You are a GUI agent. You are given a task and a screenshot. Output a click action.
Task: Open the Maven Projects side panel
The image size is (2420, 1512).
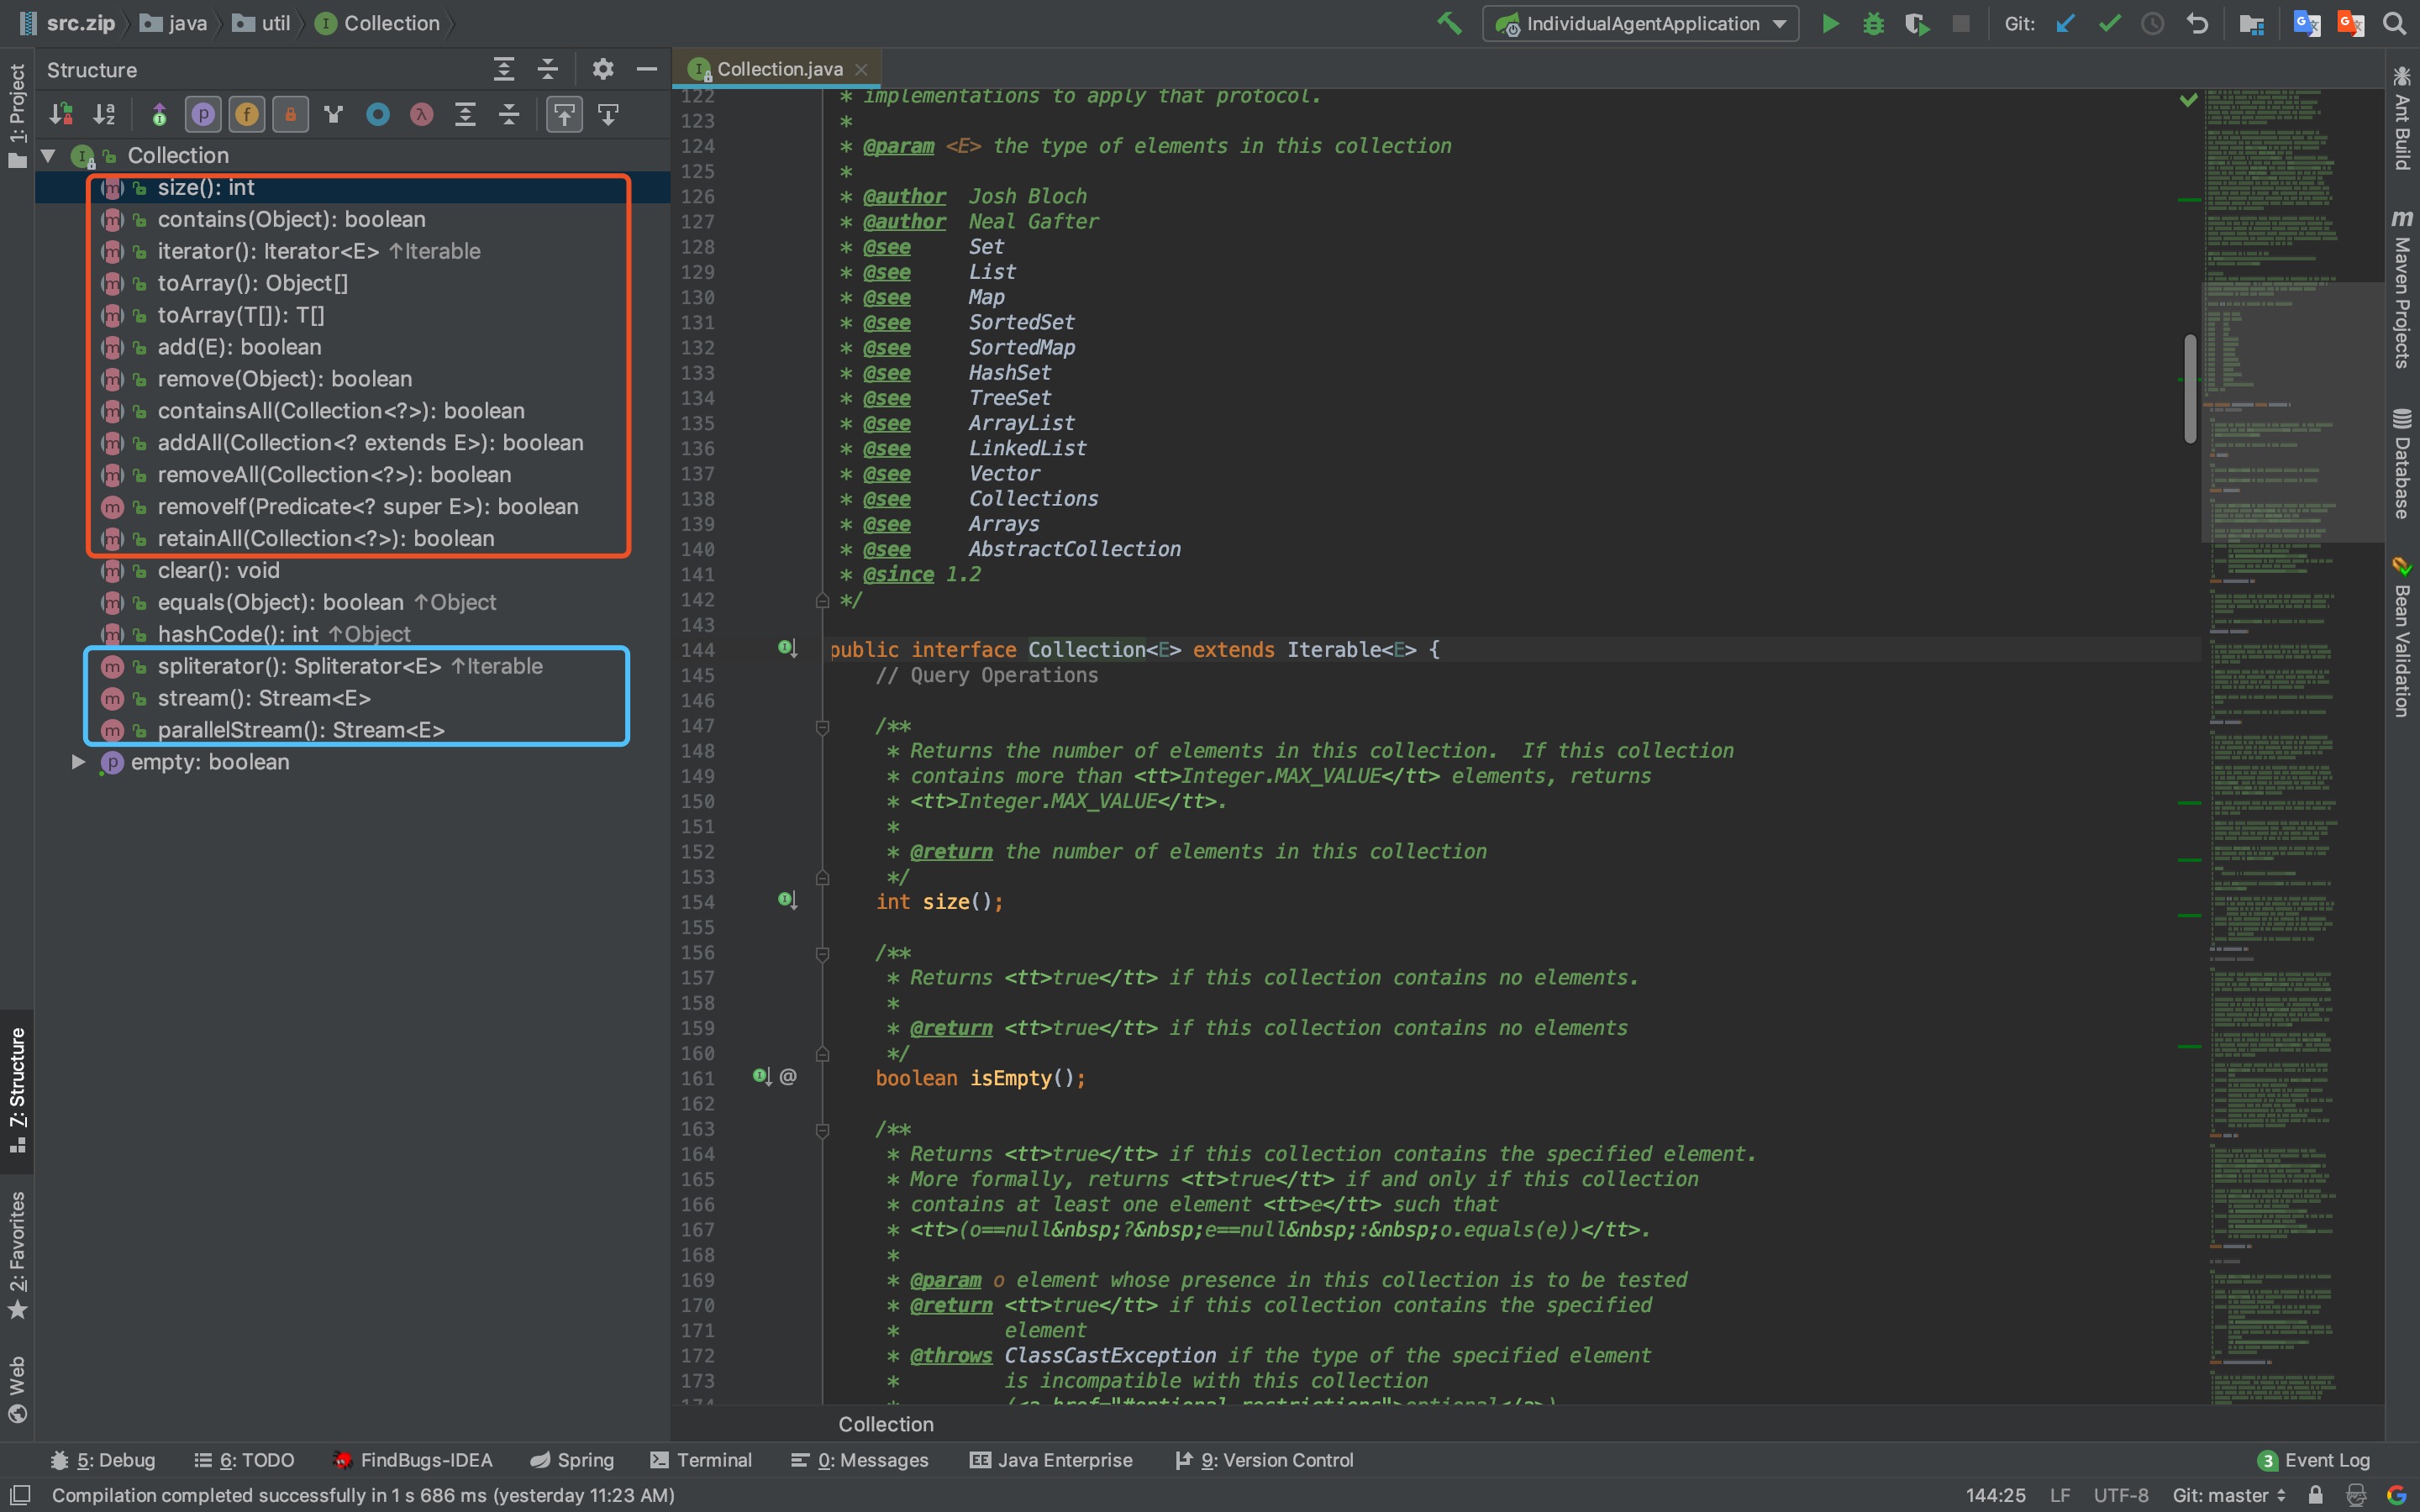click(x=2402, y=288)
